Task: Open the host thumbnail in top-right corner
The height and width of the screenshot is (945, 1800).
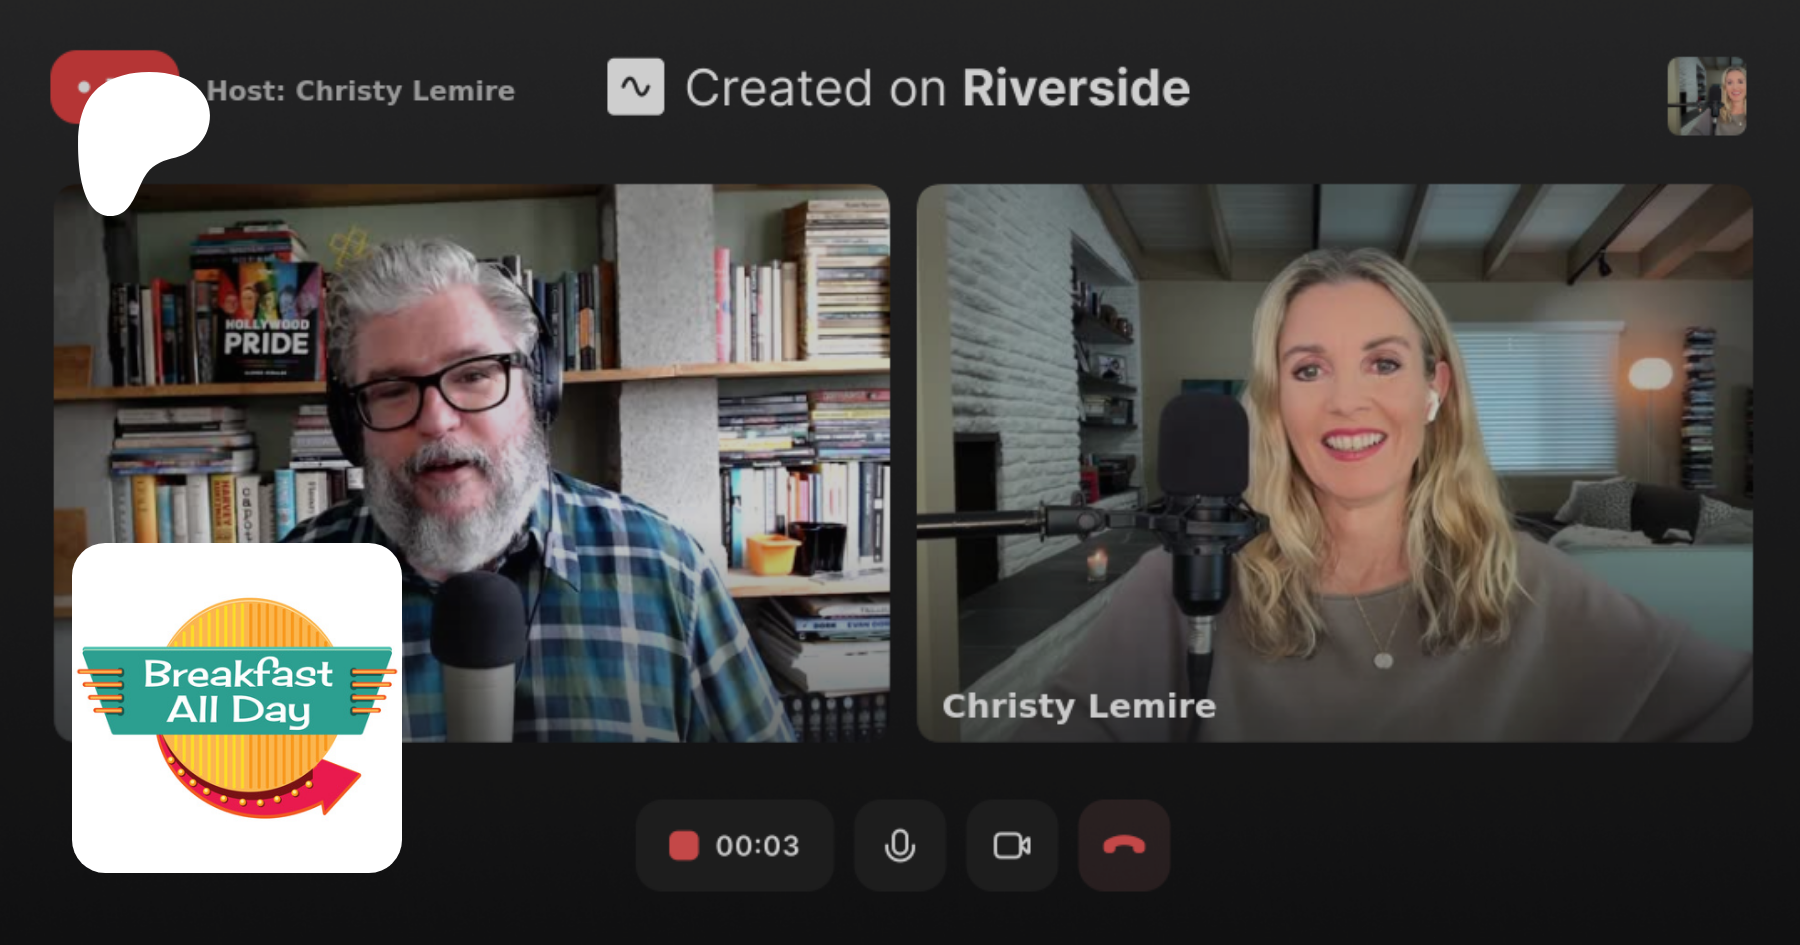Action: 1706,96
